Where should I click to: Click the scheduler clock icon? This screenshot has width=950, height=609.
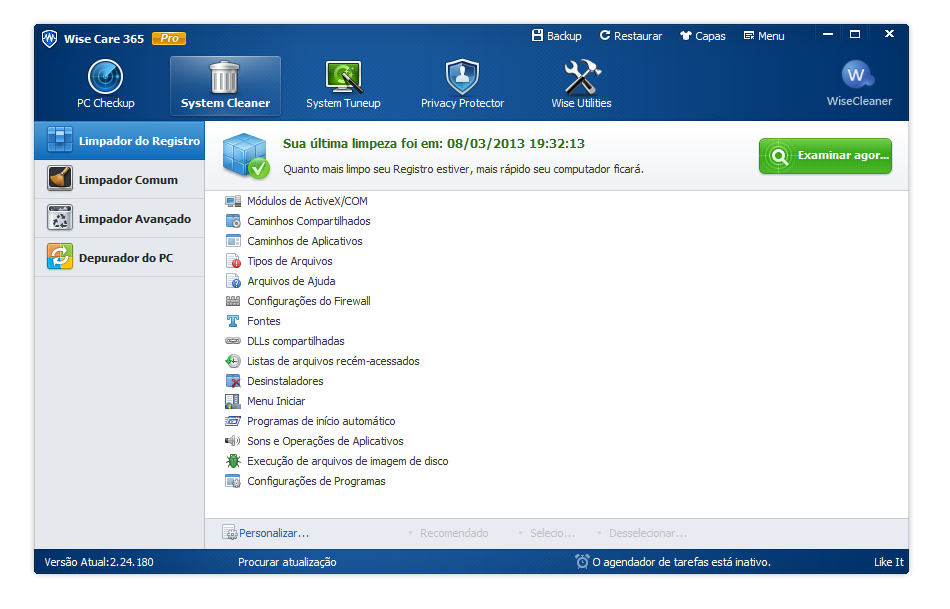coord(582,562)
